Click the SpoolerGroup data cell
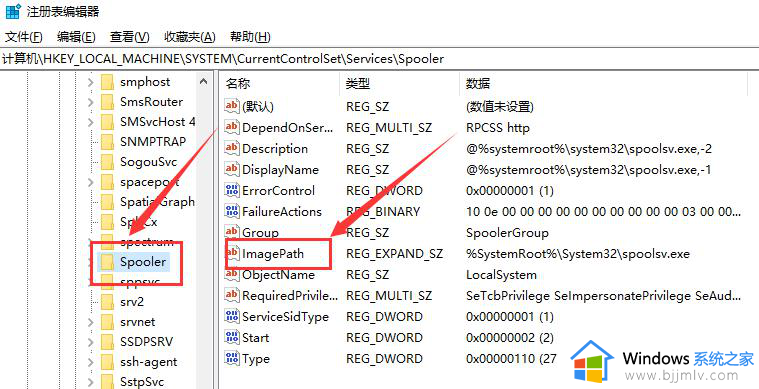Image resolution: width=759 pixels, height=389 pixels. 507,233
